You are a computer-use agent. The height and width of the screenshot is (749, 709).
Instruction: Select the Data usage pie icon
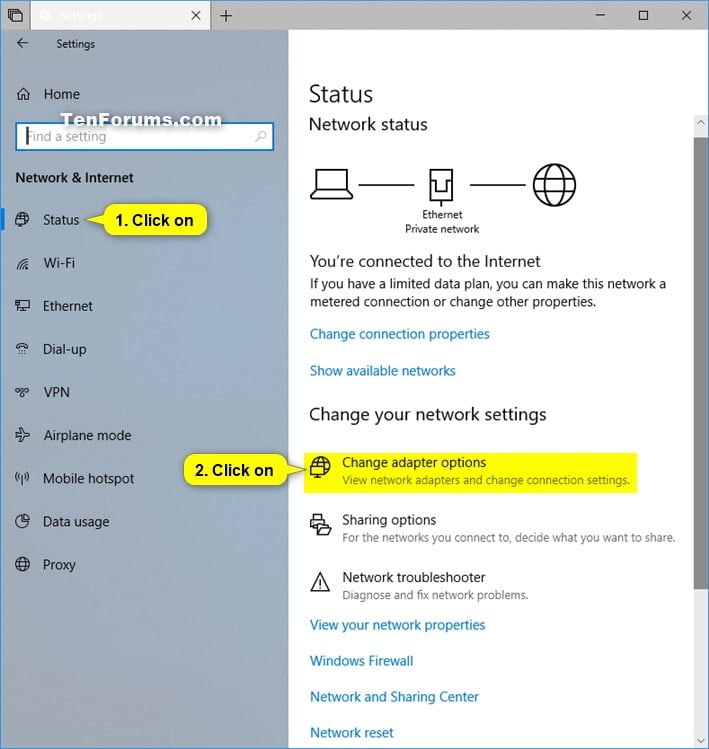tap(22, 521)
